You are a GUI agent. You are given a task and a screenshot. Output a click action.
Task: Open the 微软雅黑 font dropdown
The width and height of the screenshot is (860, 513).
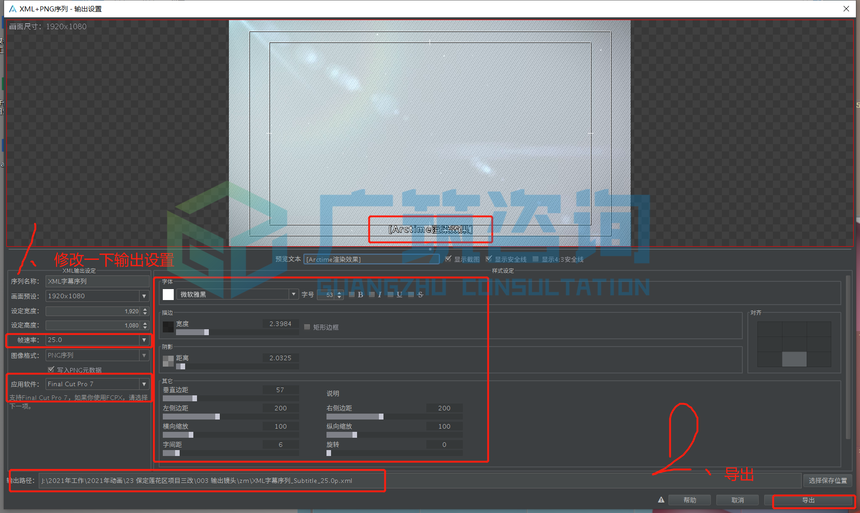[237, 295]
